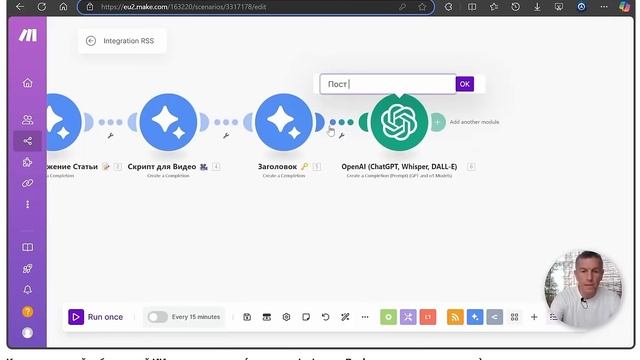The height and width of the screenshot is (360, 640).
Task: Click the Integration RSS scenario title
Action: [129, 41]
